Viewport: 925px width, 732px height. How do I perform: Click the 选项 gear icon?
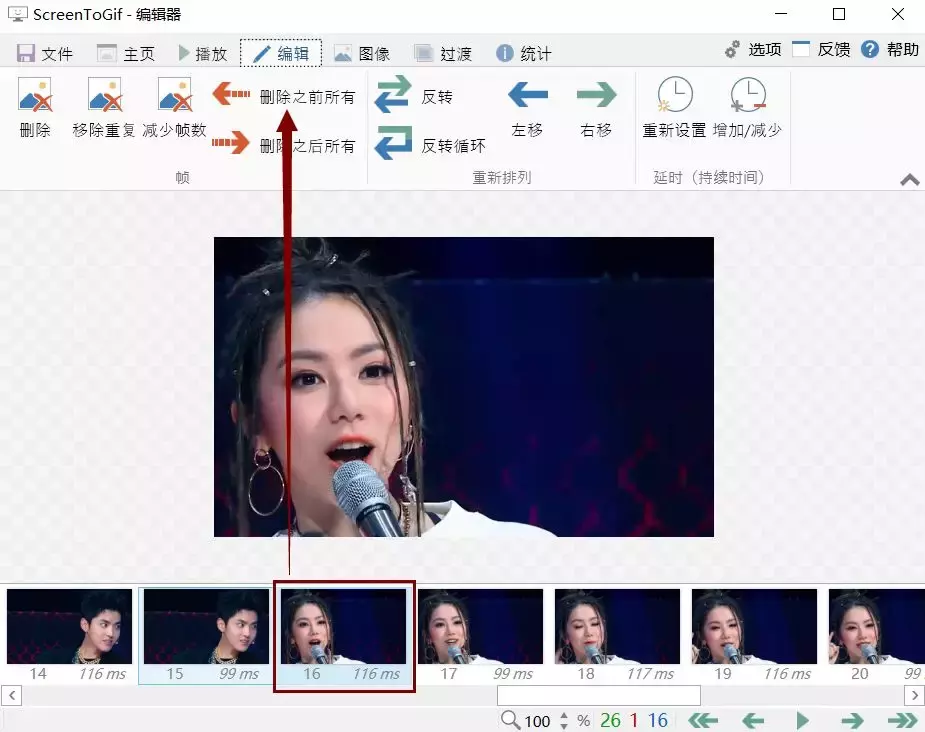pos(732,50)
